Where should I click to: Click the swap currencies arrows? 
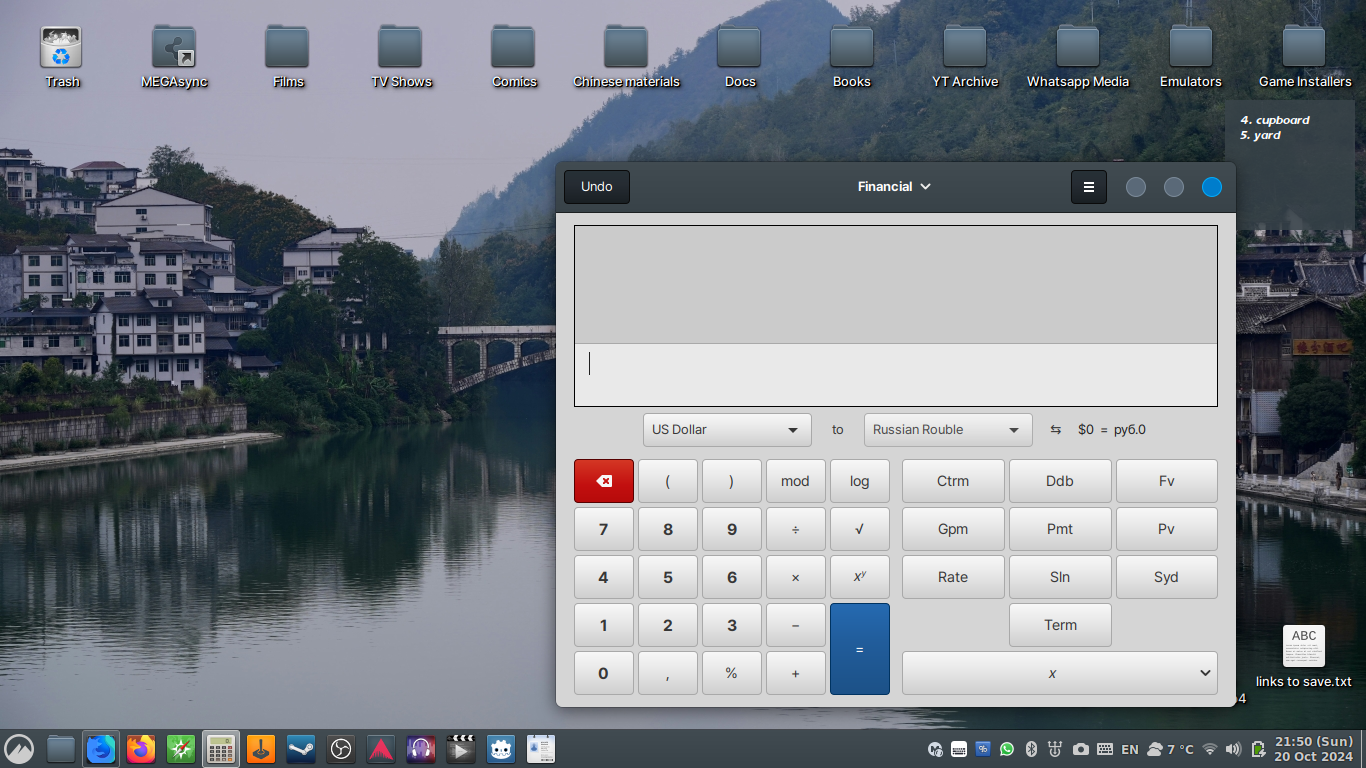1055,429
